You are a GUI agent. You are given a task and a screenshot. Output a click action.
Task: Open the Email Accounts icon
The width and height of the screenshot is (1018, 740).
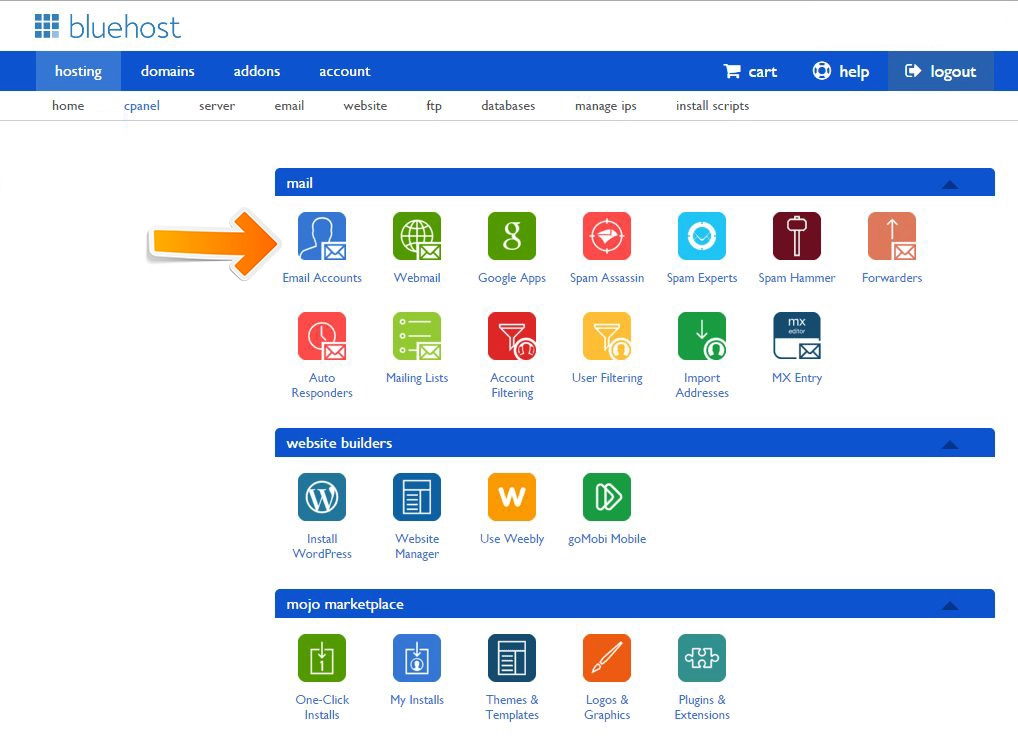coord(322,236)
